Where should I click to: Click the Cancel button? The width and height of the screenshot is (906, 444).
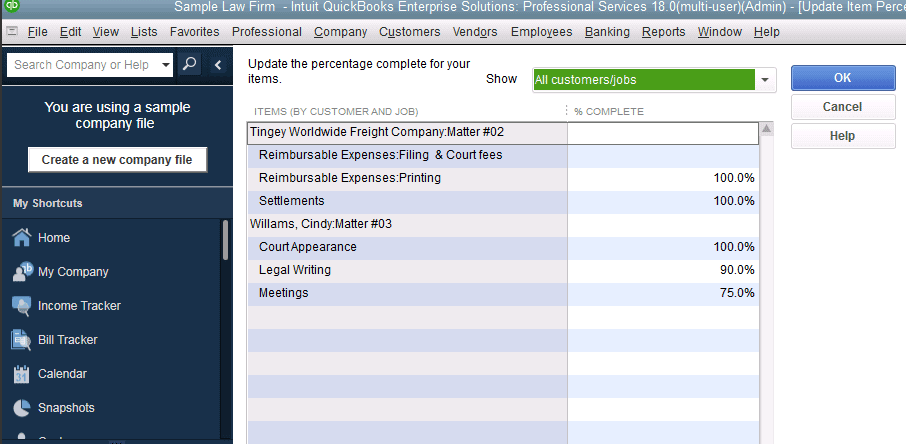[x=843, y=107]
